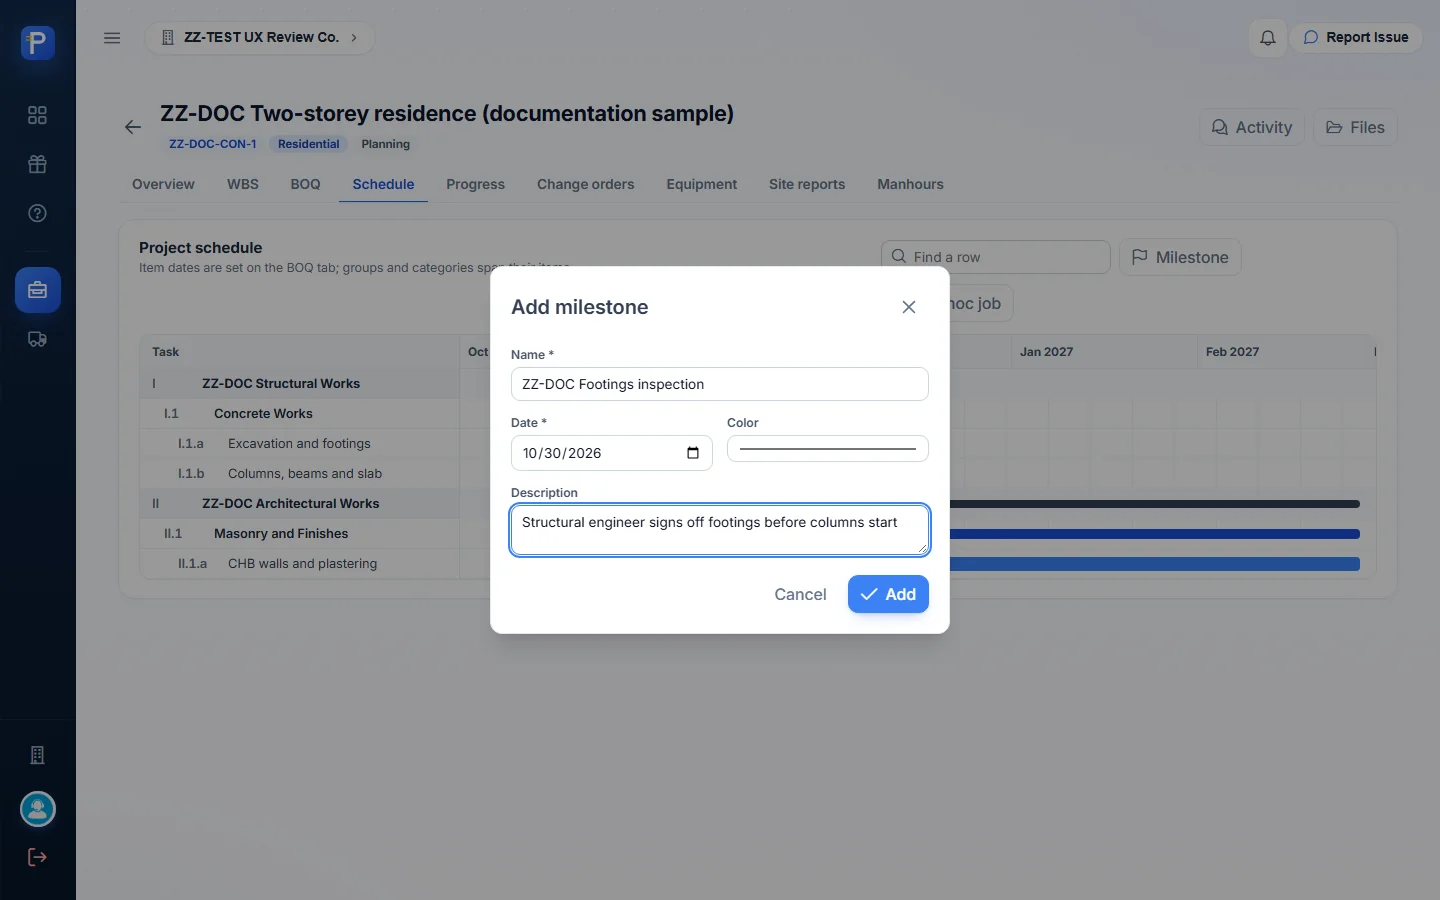
Task: Switch to the BOQ tab
Action: (x=305, y=184)
